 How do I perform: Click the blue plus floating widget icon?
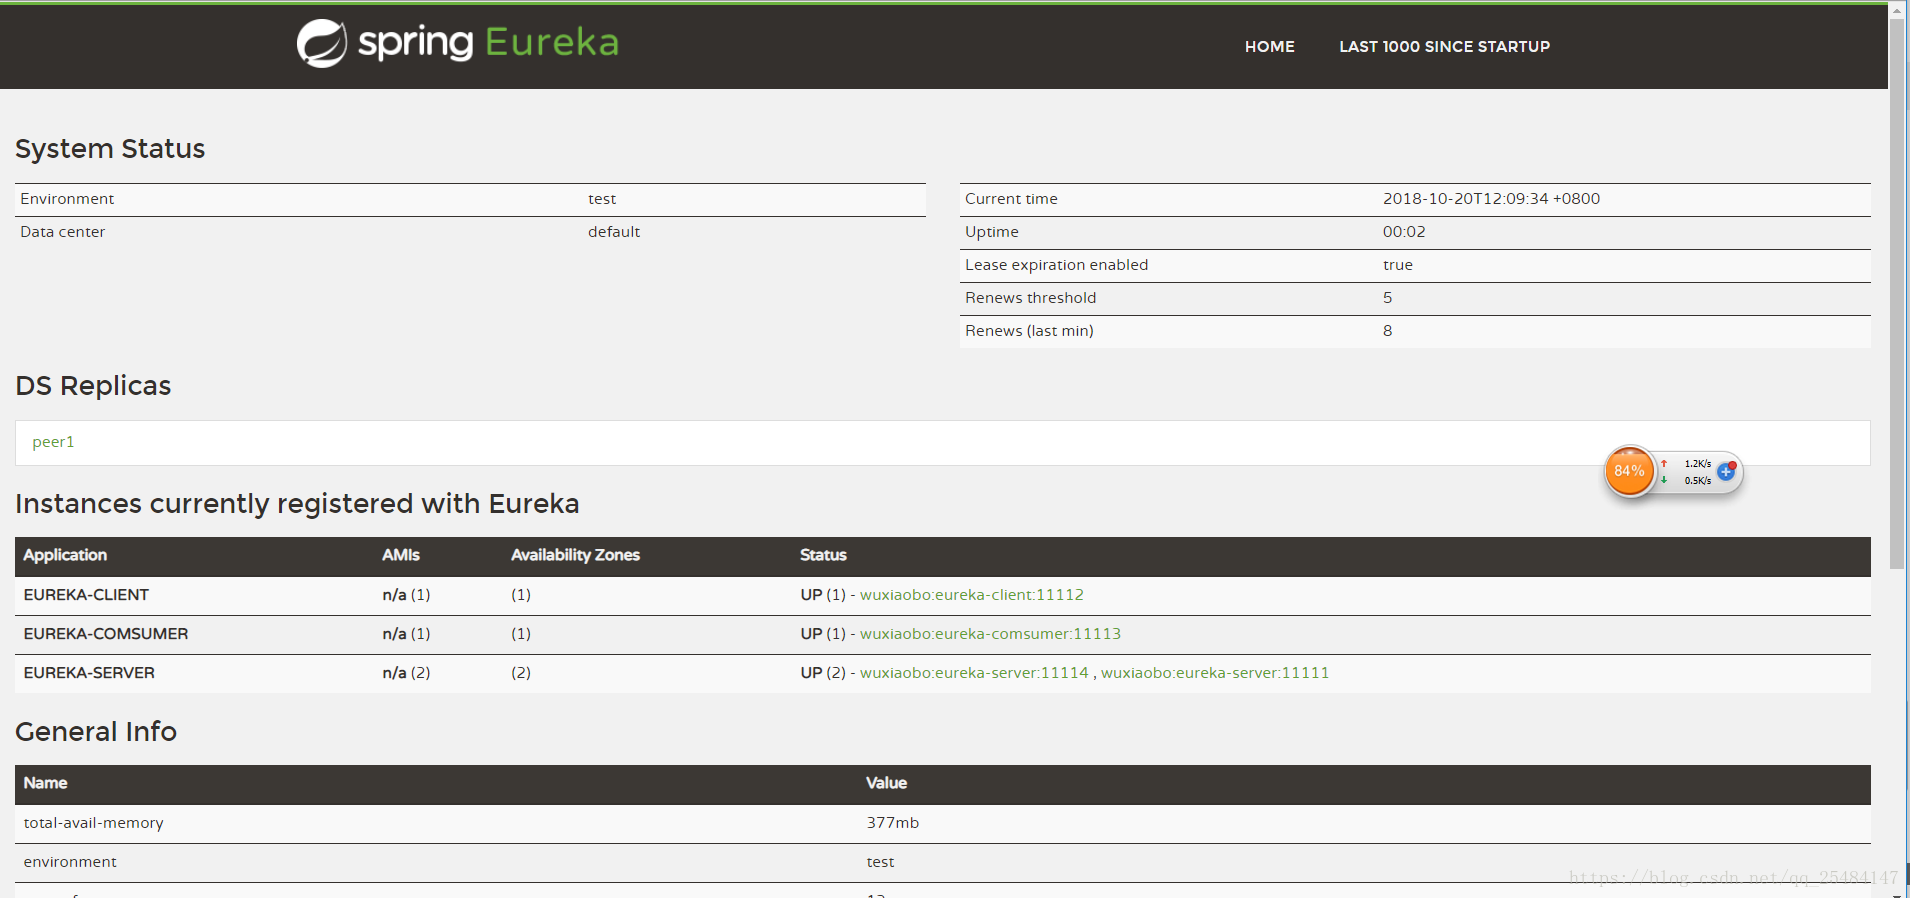(1726, 471)
